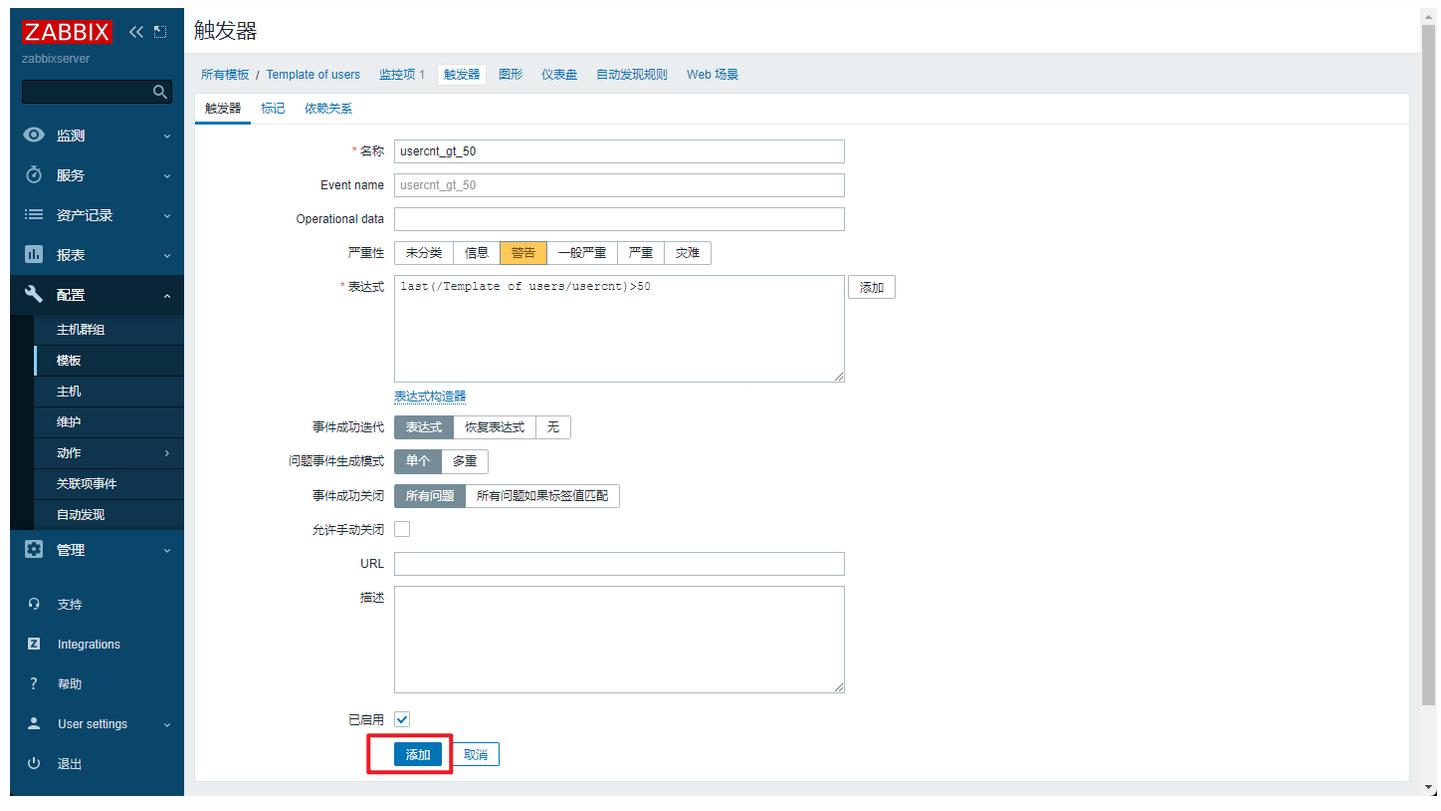Go to 所有模板 breadcrumb link
This screenshot has height=811, width=1441.
225,74
